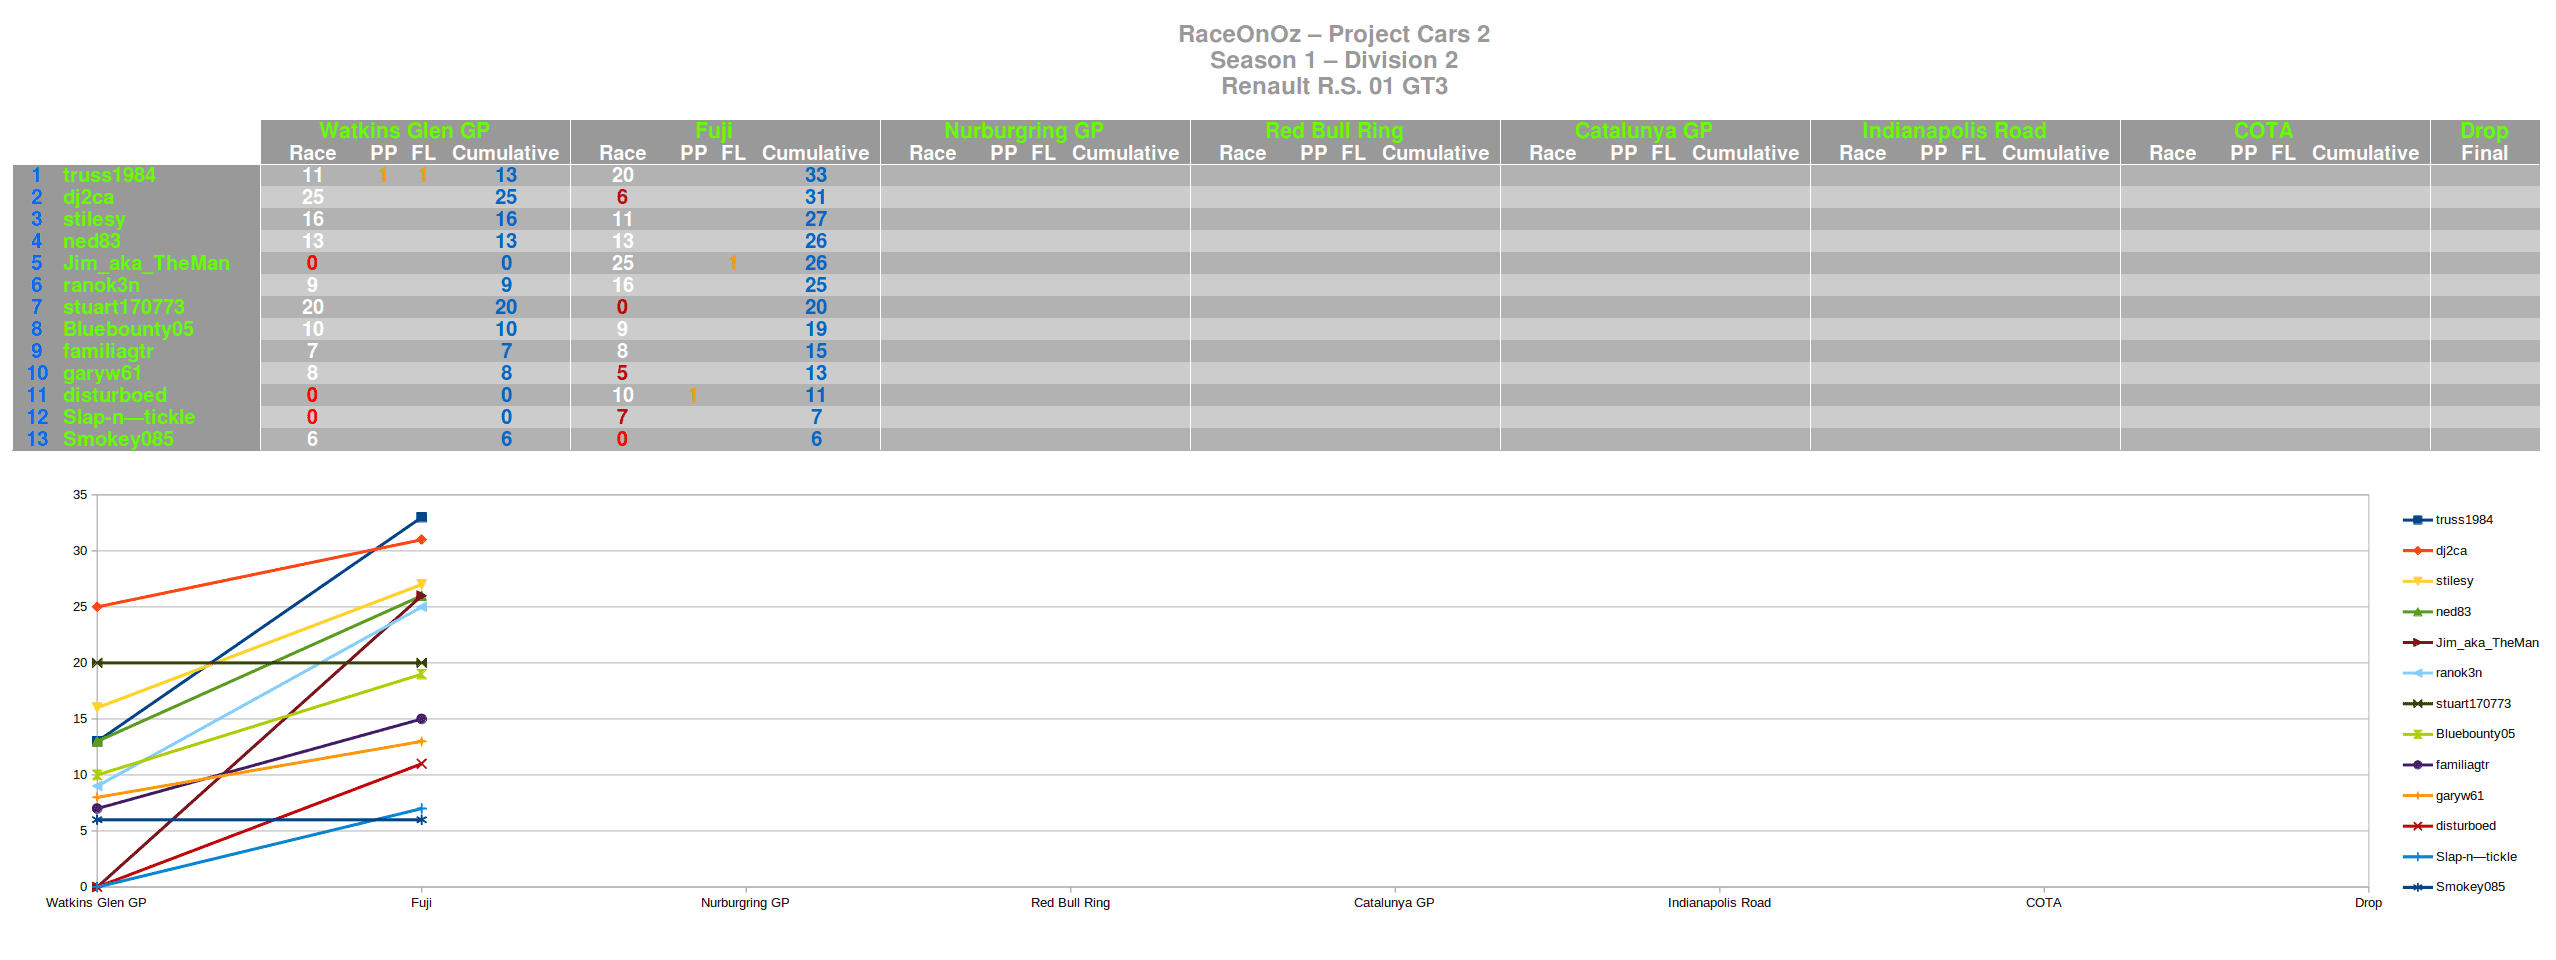Viewport: 2556px width, 960px height.
Task: Click the Jim_aka_TheMan legend entry
Action: pos(2471,643)
